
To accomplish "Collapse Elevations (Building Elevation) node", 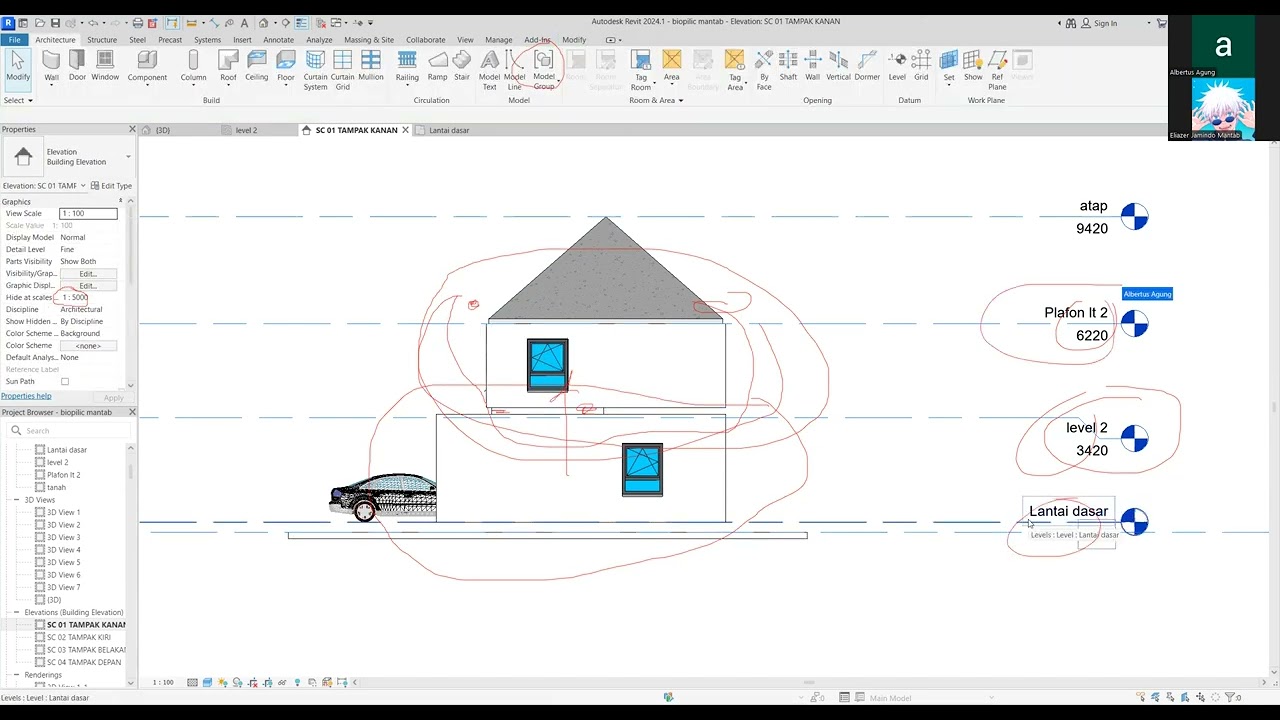I will [x=16, y=612].
